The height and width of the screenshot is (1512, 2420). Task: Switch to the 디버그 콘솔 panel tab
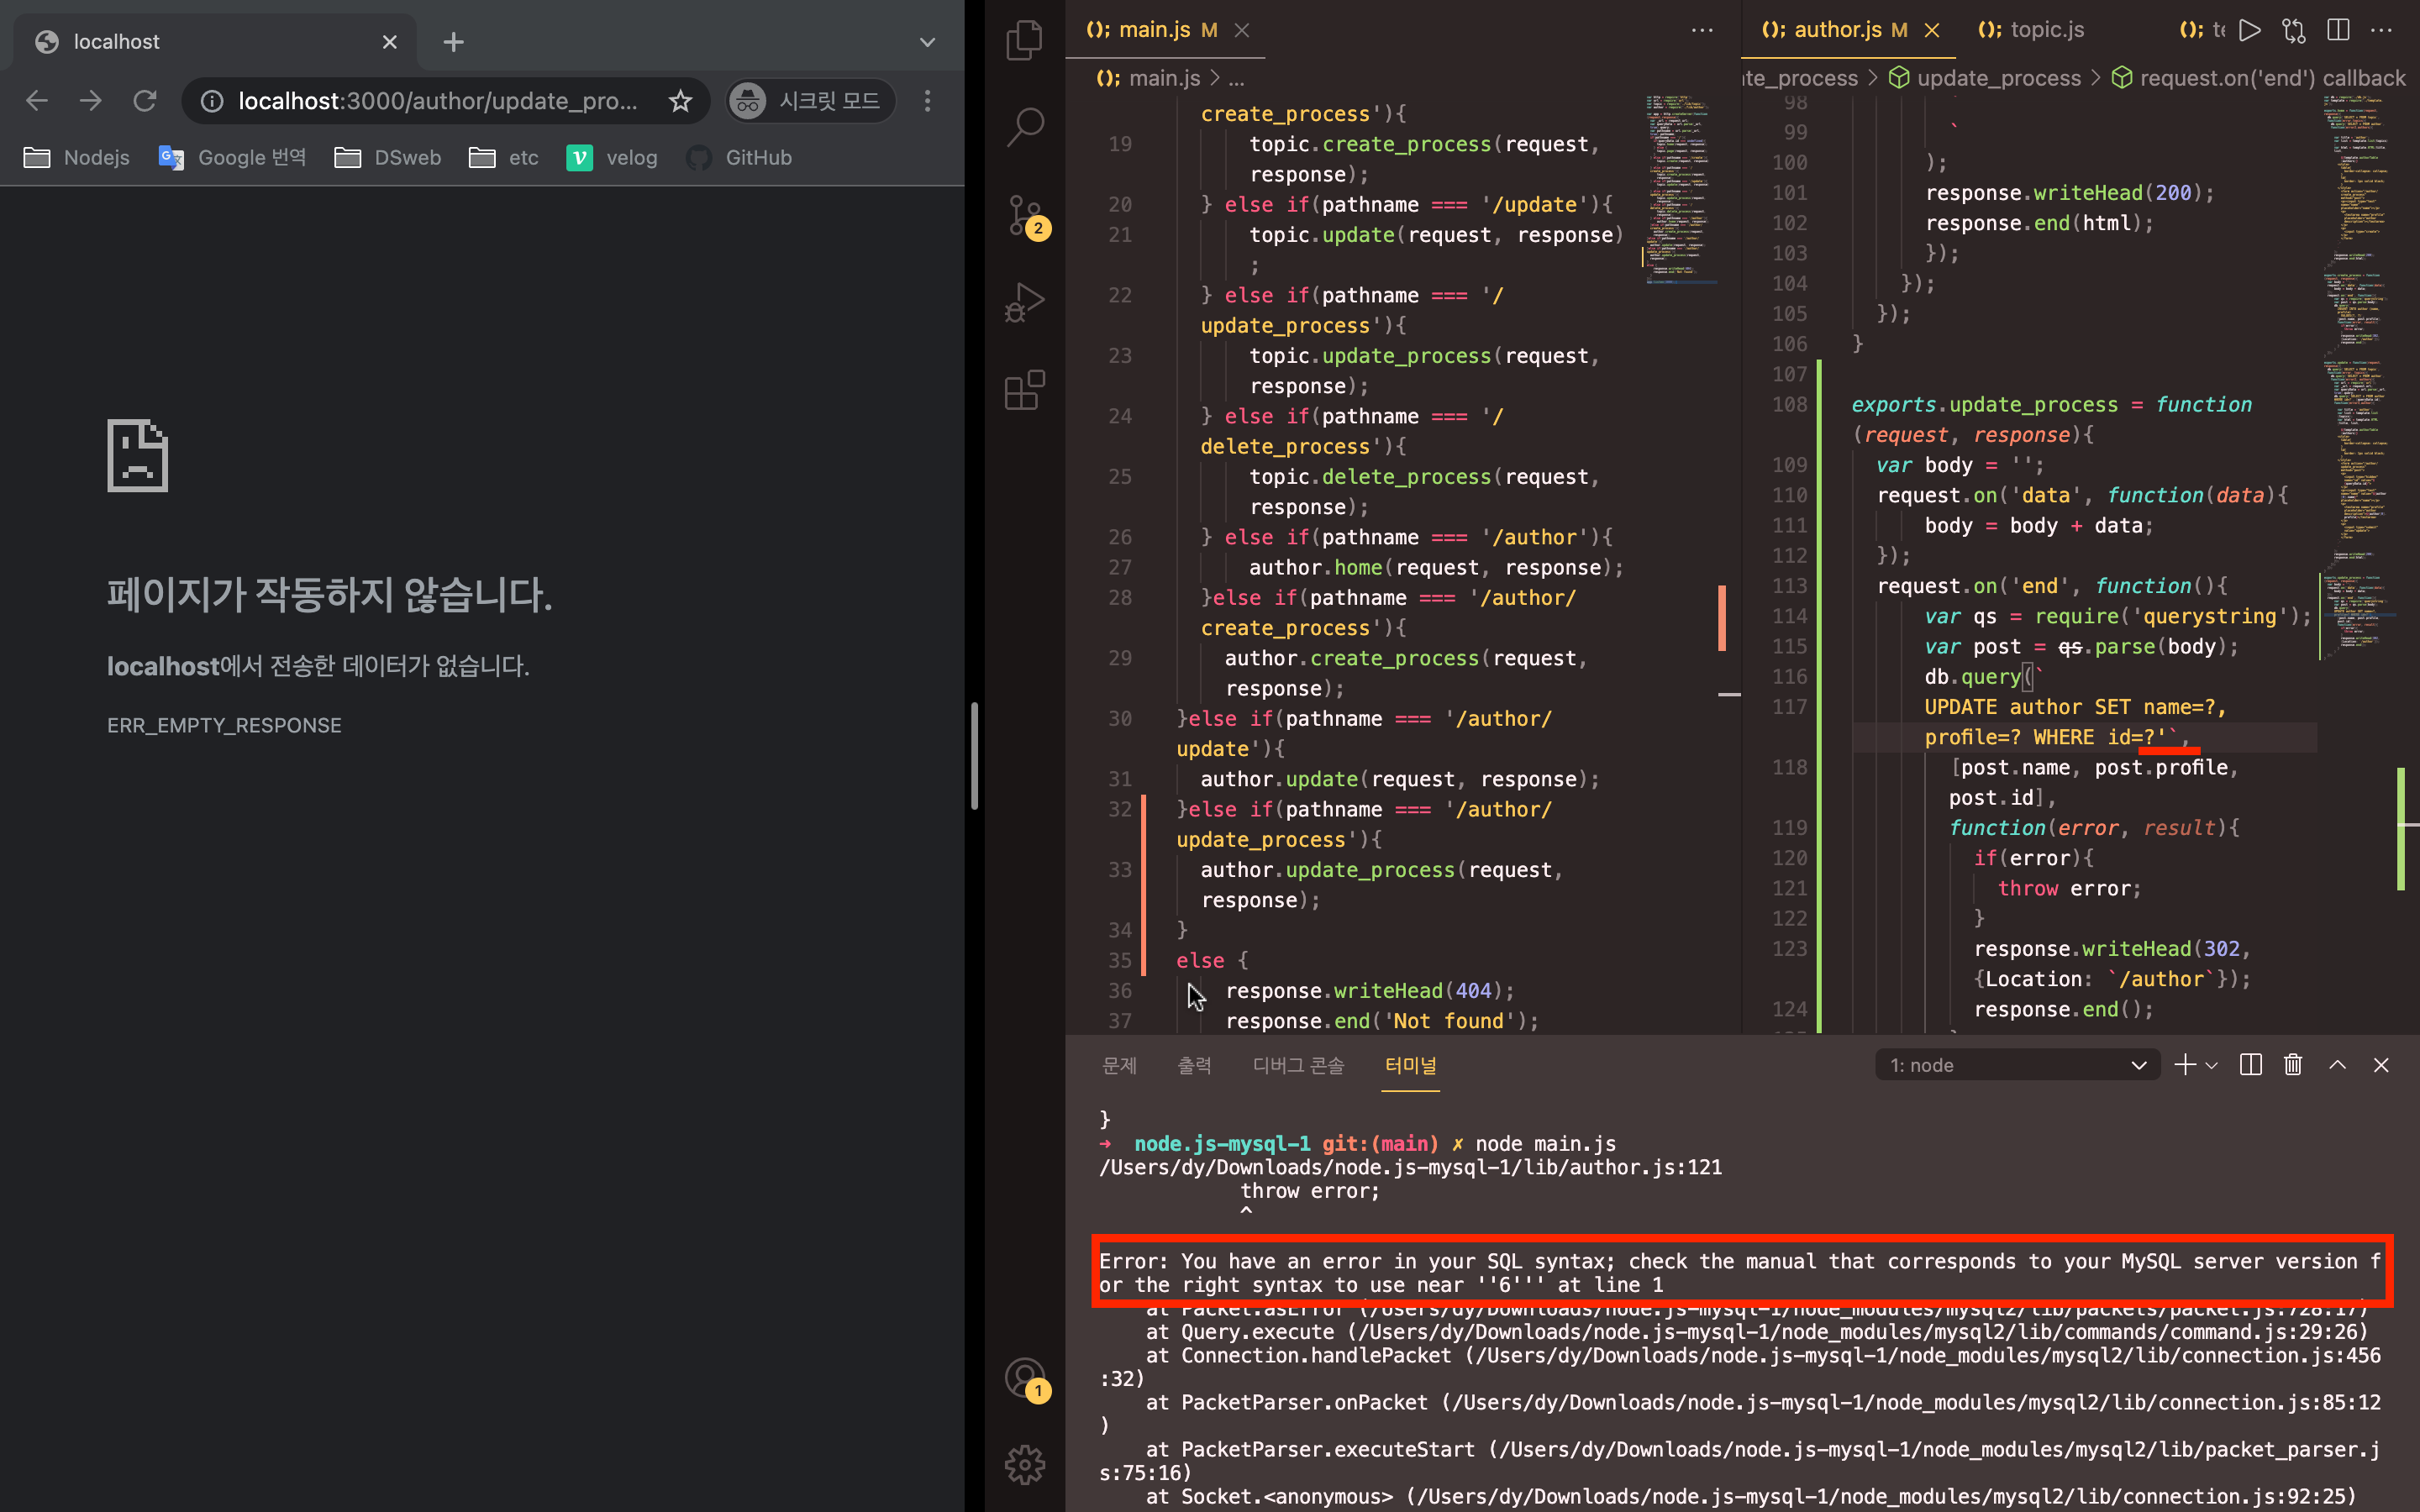[1298, 1065]
